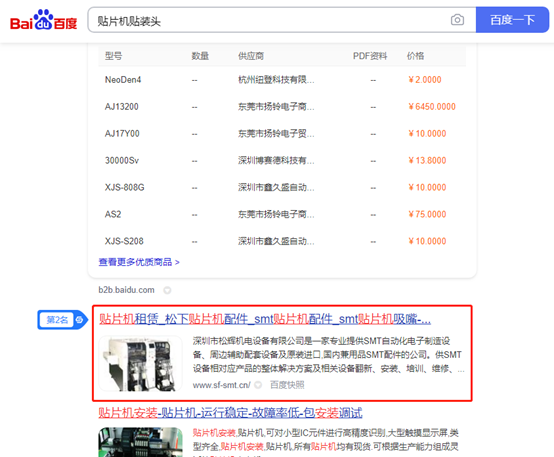Open result titled 贴片机租赁_松下贴片机配件
554x457 pixels.
tap(265, 319)
